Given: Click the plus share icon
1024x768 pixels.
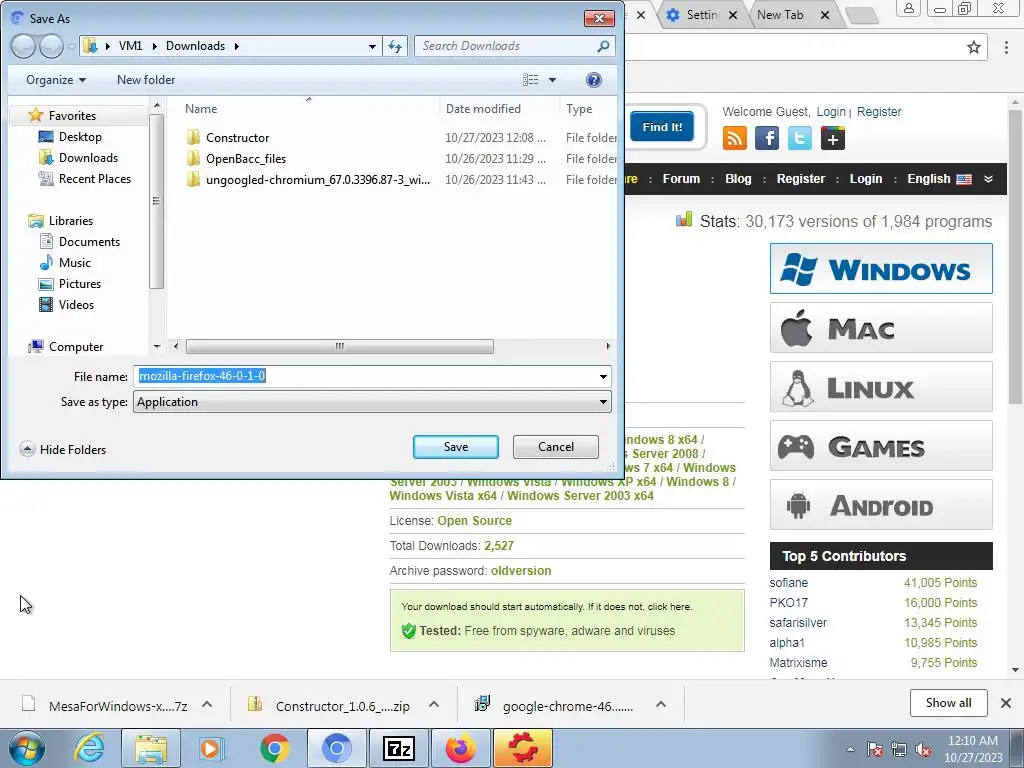Looking at the screenshot, I should click(833, 138).
